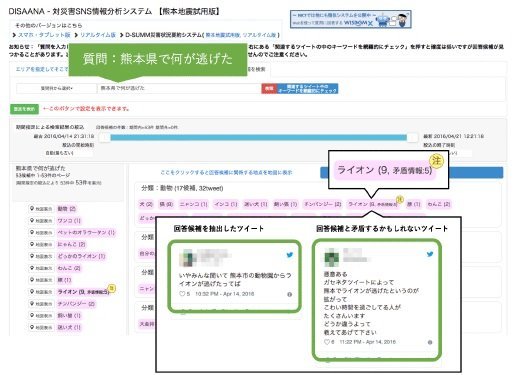Click the blue keyword check button
Screen dimensions: 514x375
point(307,88)
